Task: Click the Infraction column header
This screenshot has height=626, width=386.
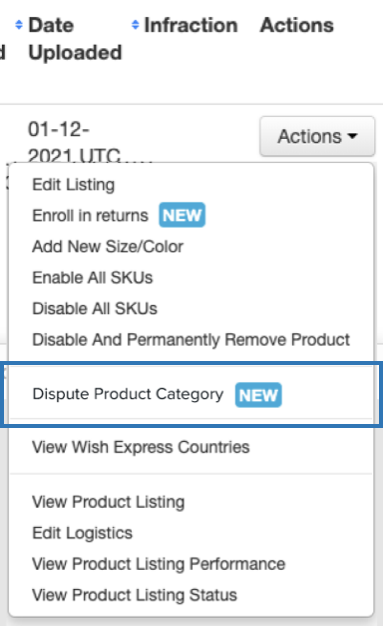Action: pos(191,25)
